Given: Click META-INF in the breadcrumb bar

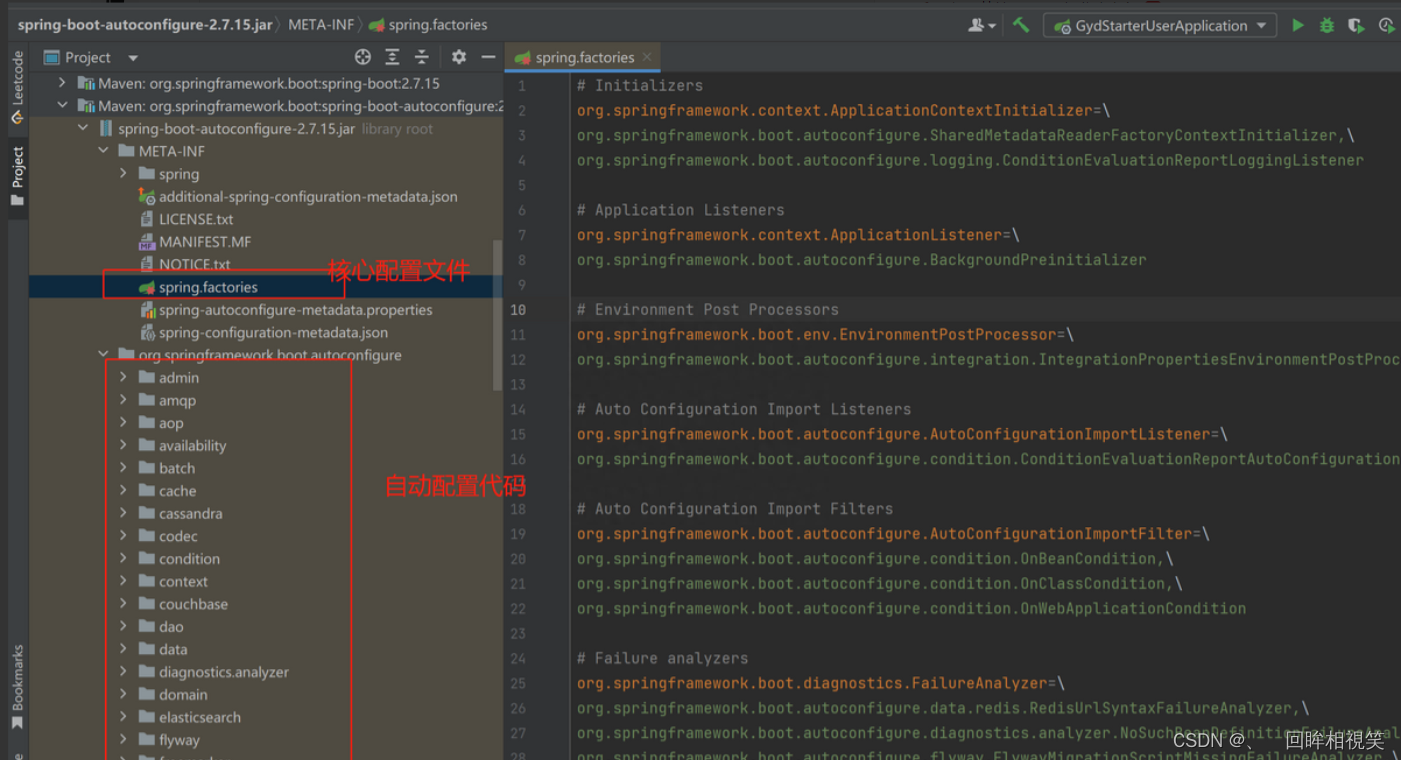Looking at the screenshot, I should (321, 25).
